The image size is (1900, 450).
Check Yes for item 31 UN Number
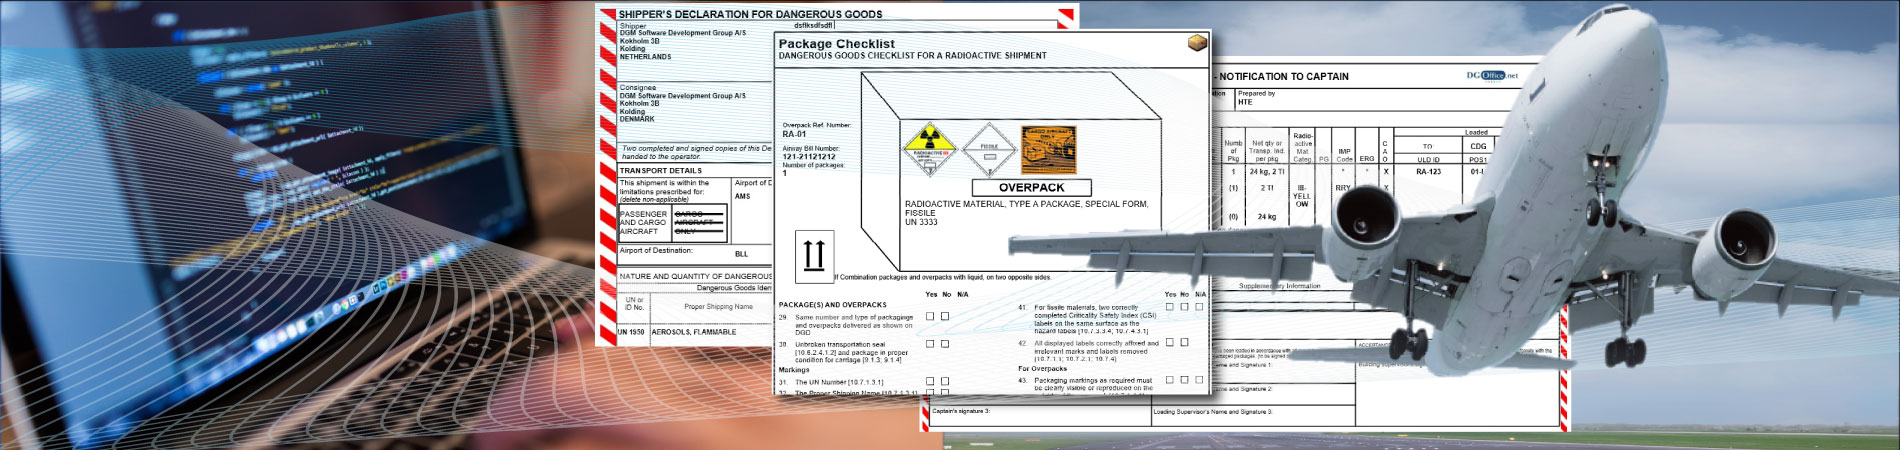coord(930,381)
